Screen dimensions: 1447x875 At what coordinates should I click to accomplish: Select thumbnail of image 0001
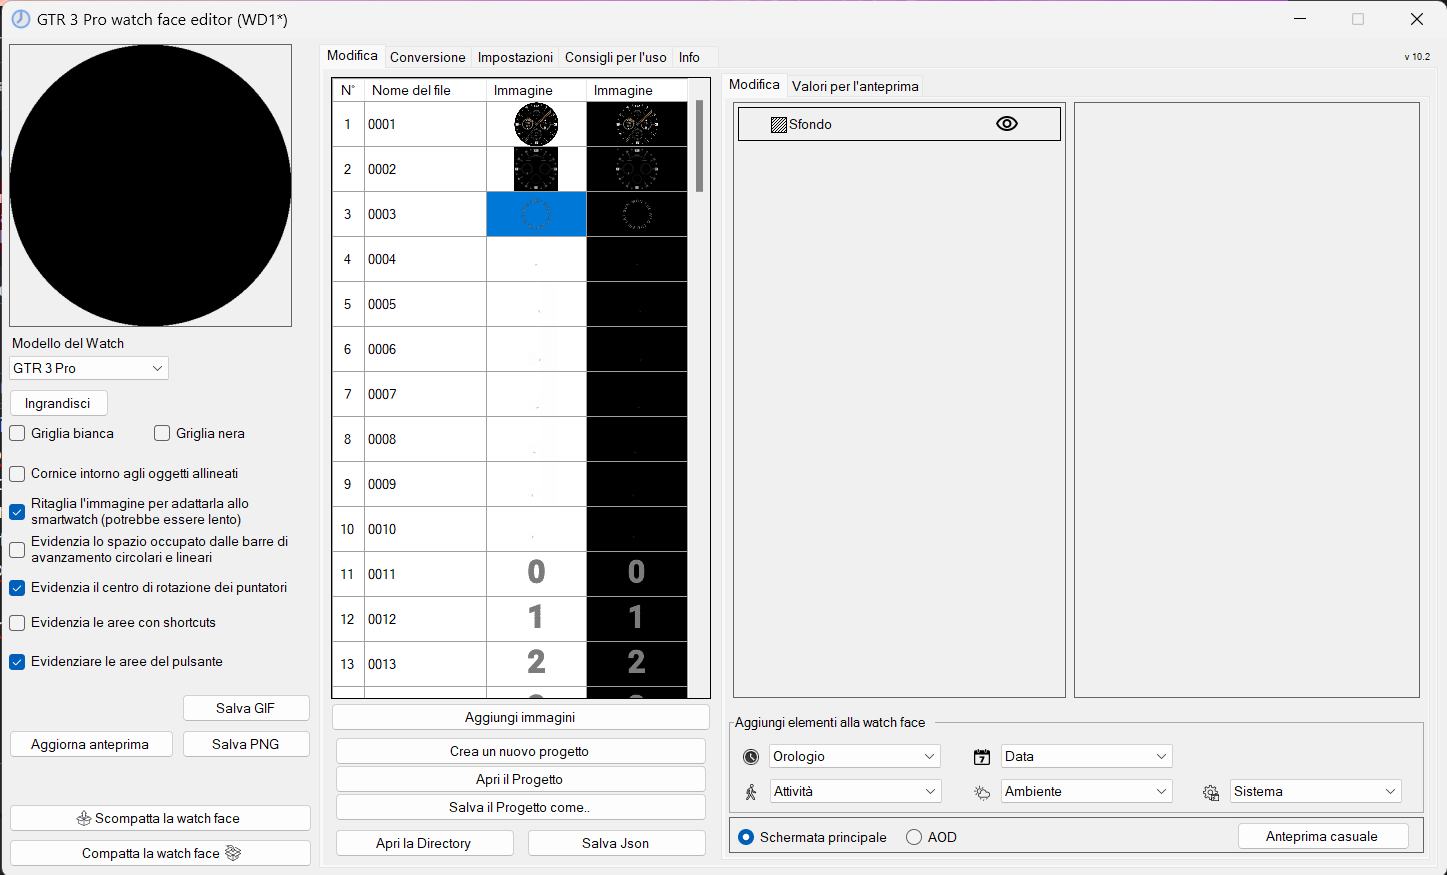click(536, 124)
